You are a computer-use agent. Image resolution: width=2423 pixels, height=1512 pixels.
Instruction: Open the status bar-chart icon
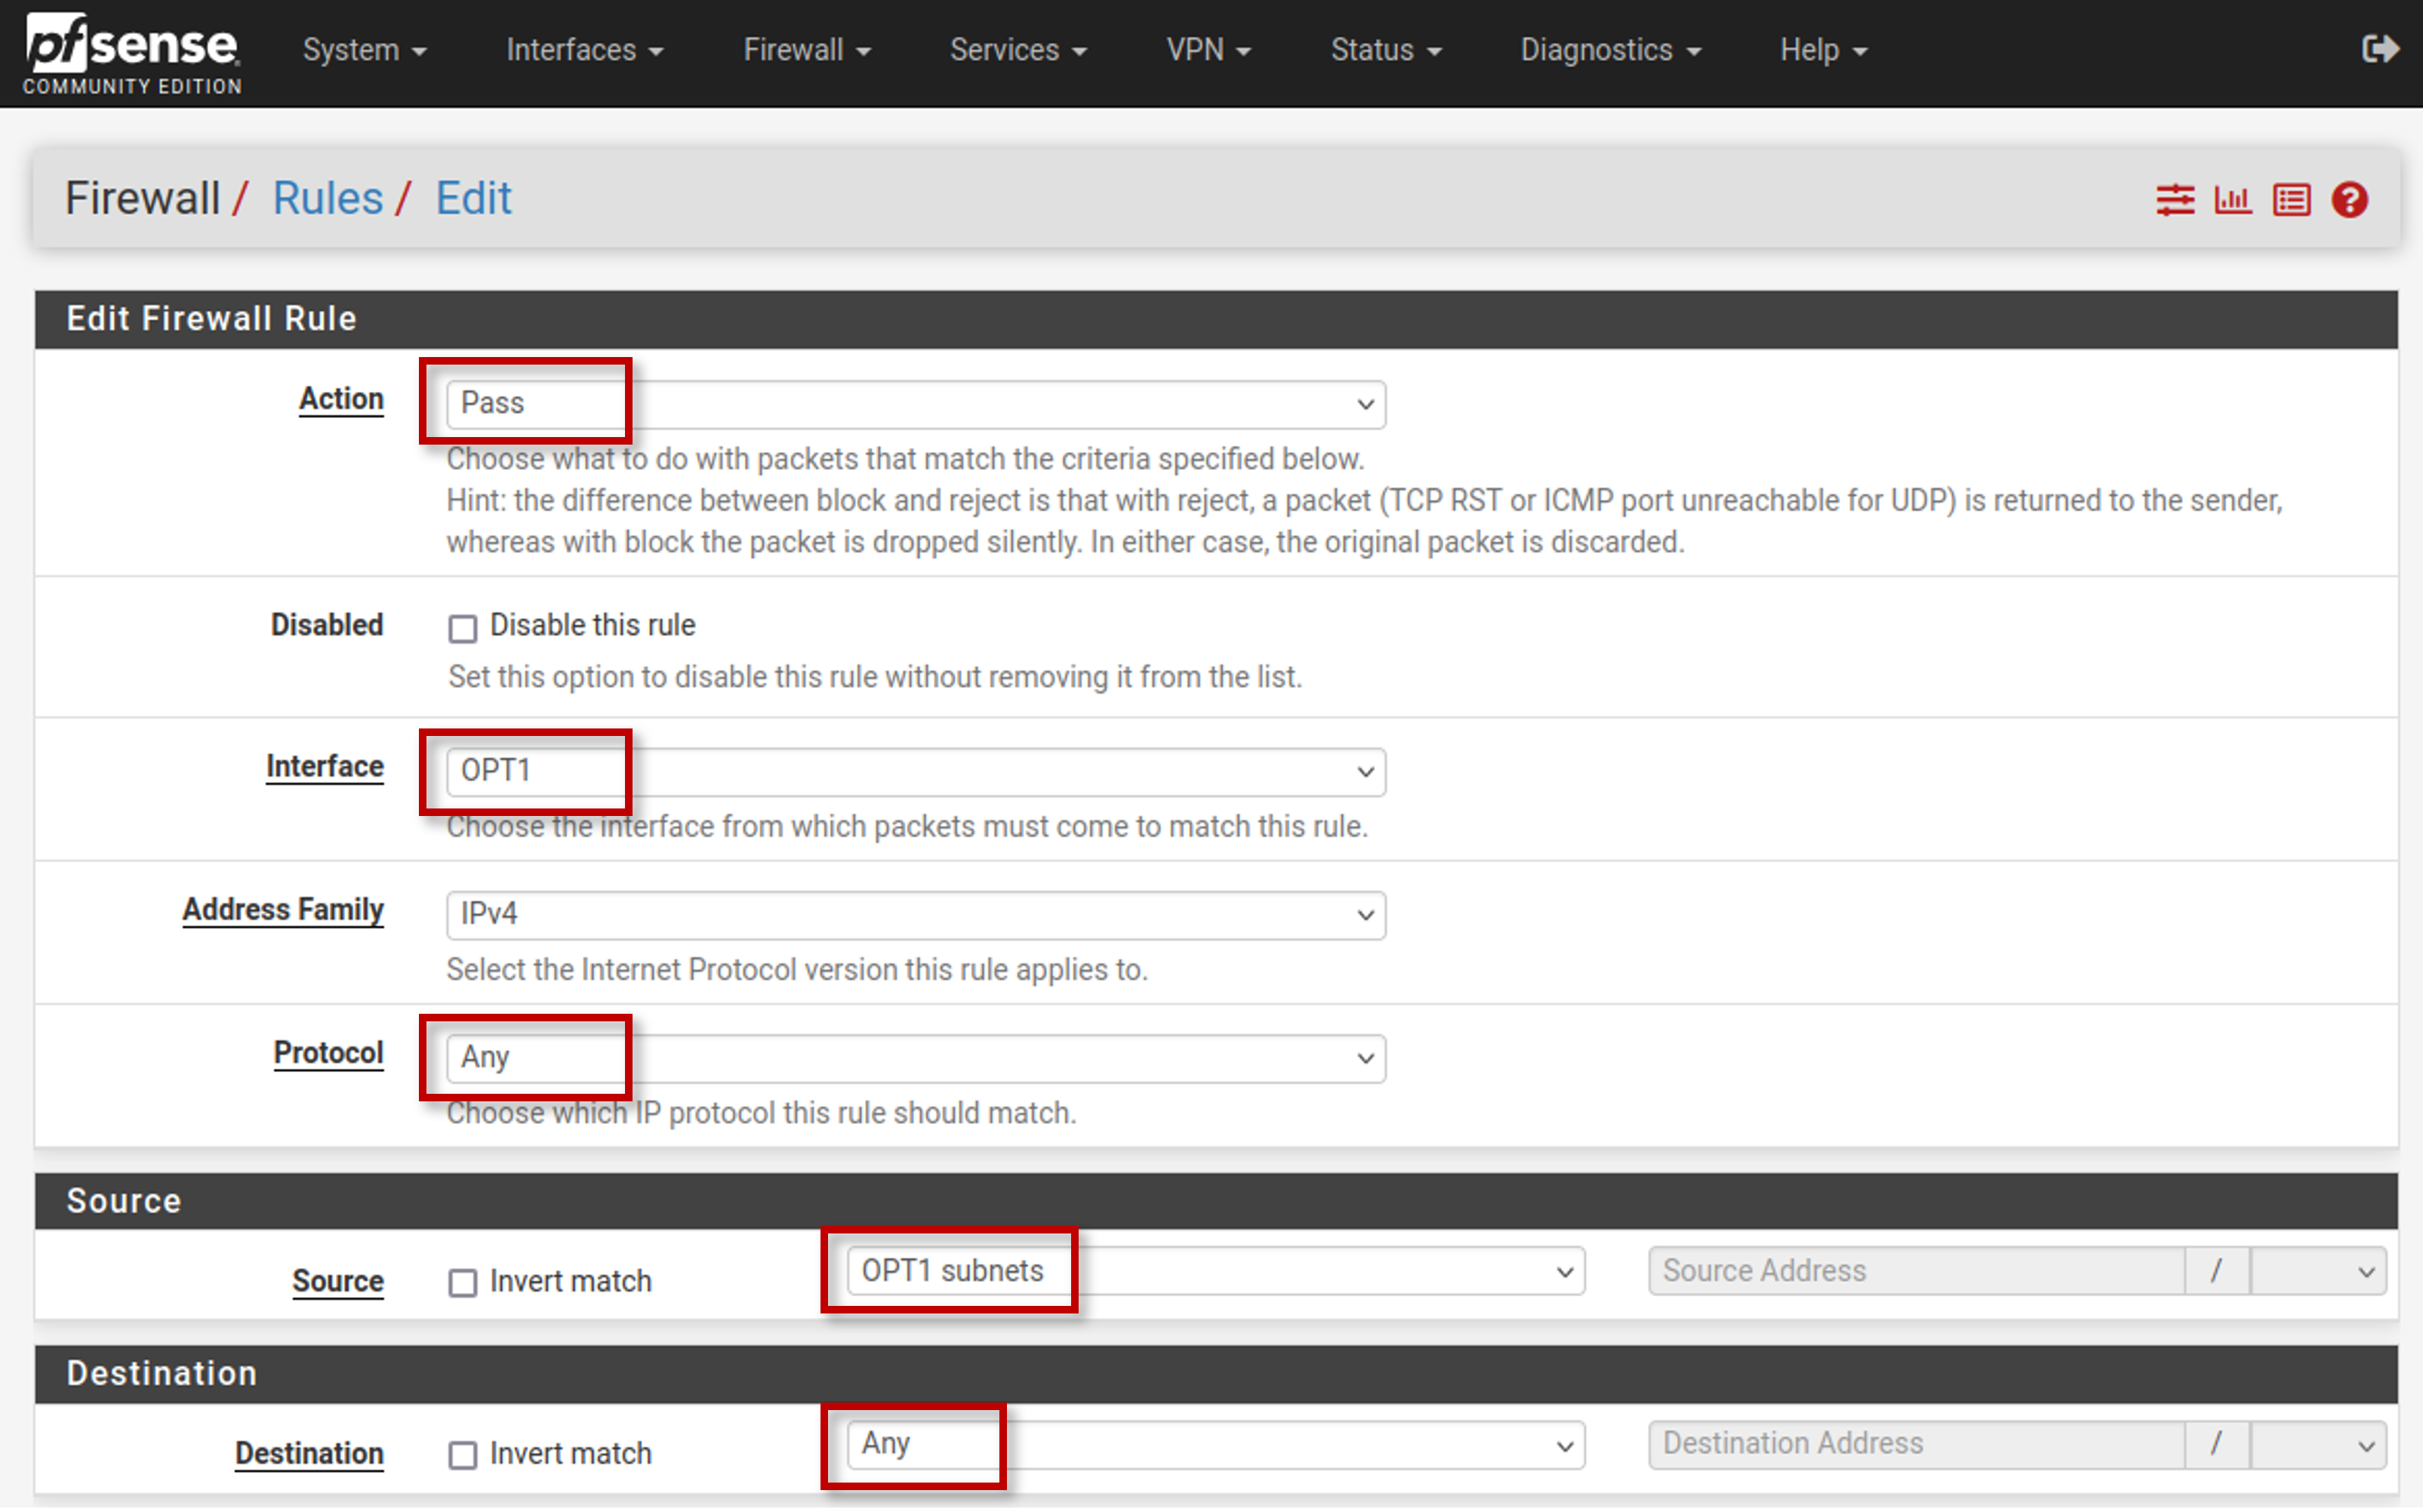pos(2233,200)
